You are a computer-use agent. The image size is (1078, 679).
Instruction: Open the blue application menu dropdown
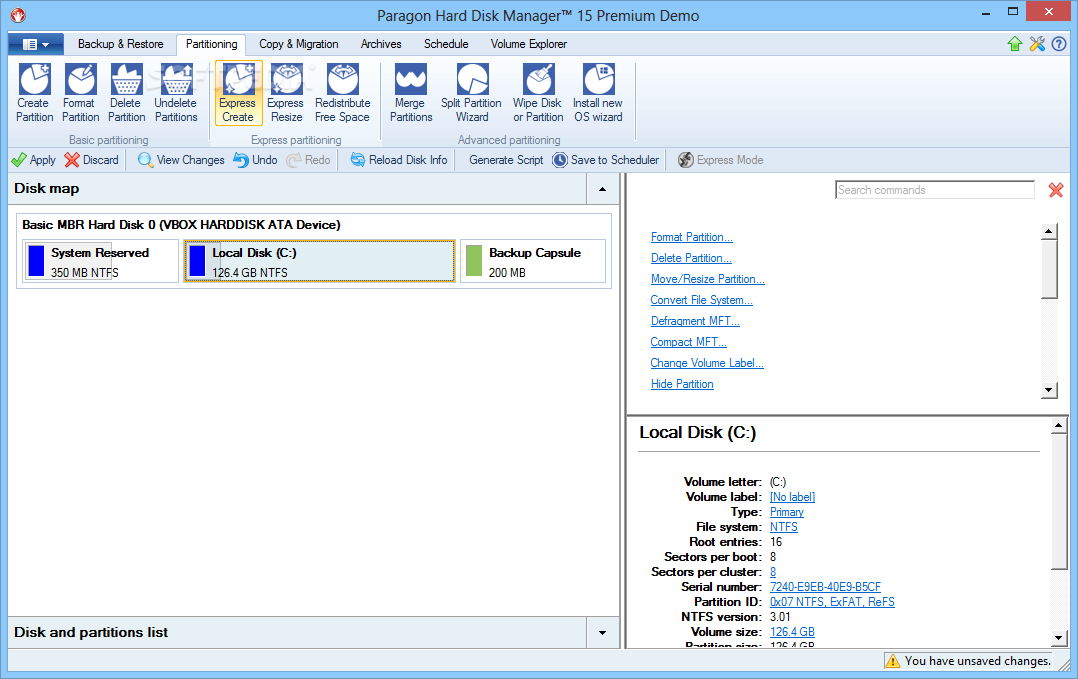coord(36,45)
